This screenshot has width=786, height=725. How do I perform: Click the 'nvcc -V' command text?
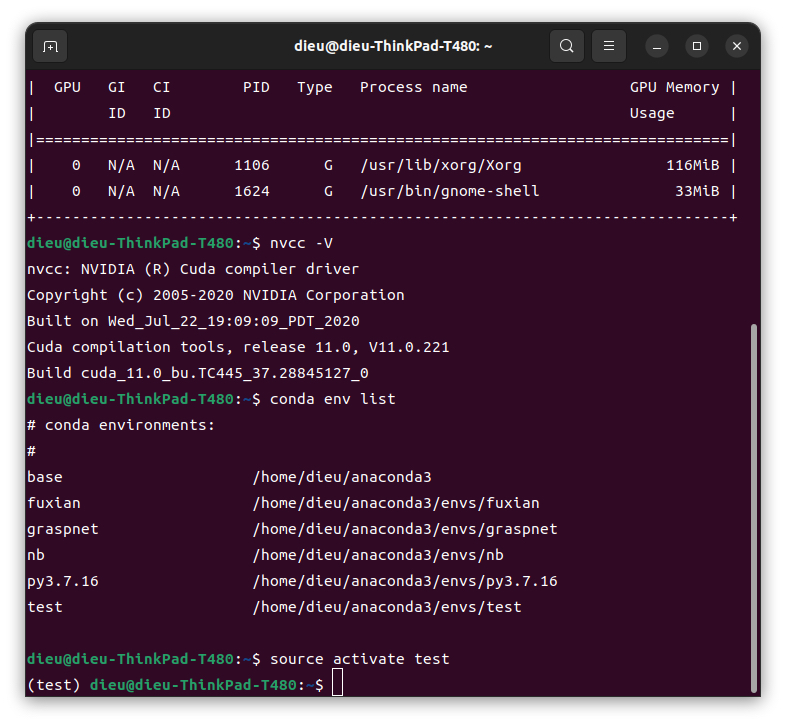coord(301,243)
